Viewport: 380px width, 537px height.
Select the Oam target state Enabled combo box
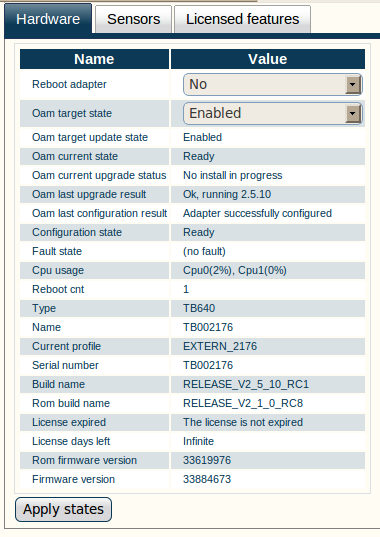tap(273, 113)
